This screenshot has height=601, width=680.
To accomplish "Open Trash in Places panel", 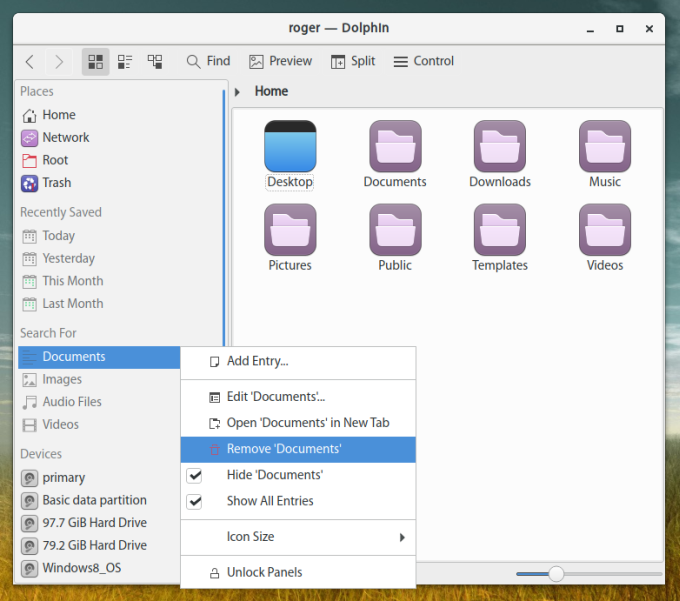I will coord(56,183).
